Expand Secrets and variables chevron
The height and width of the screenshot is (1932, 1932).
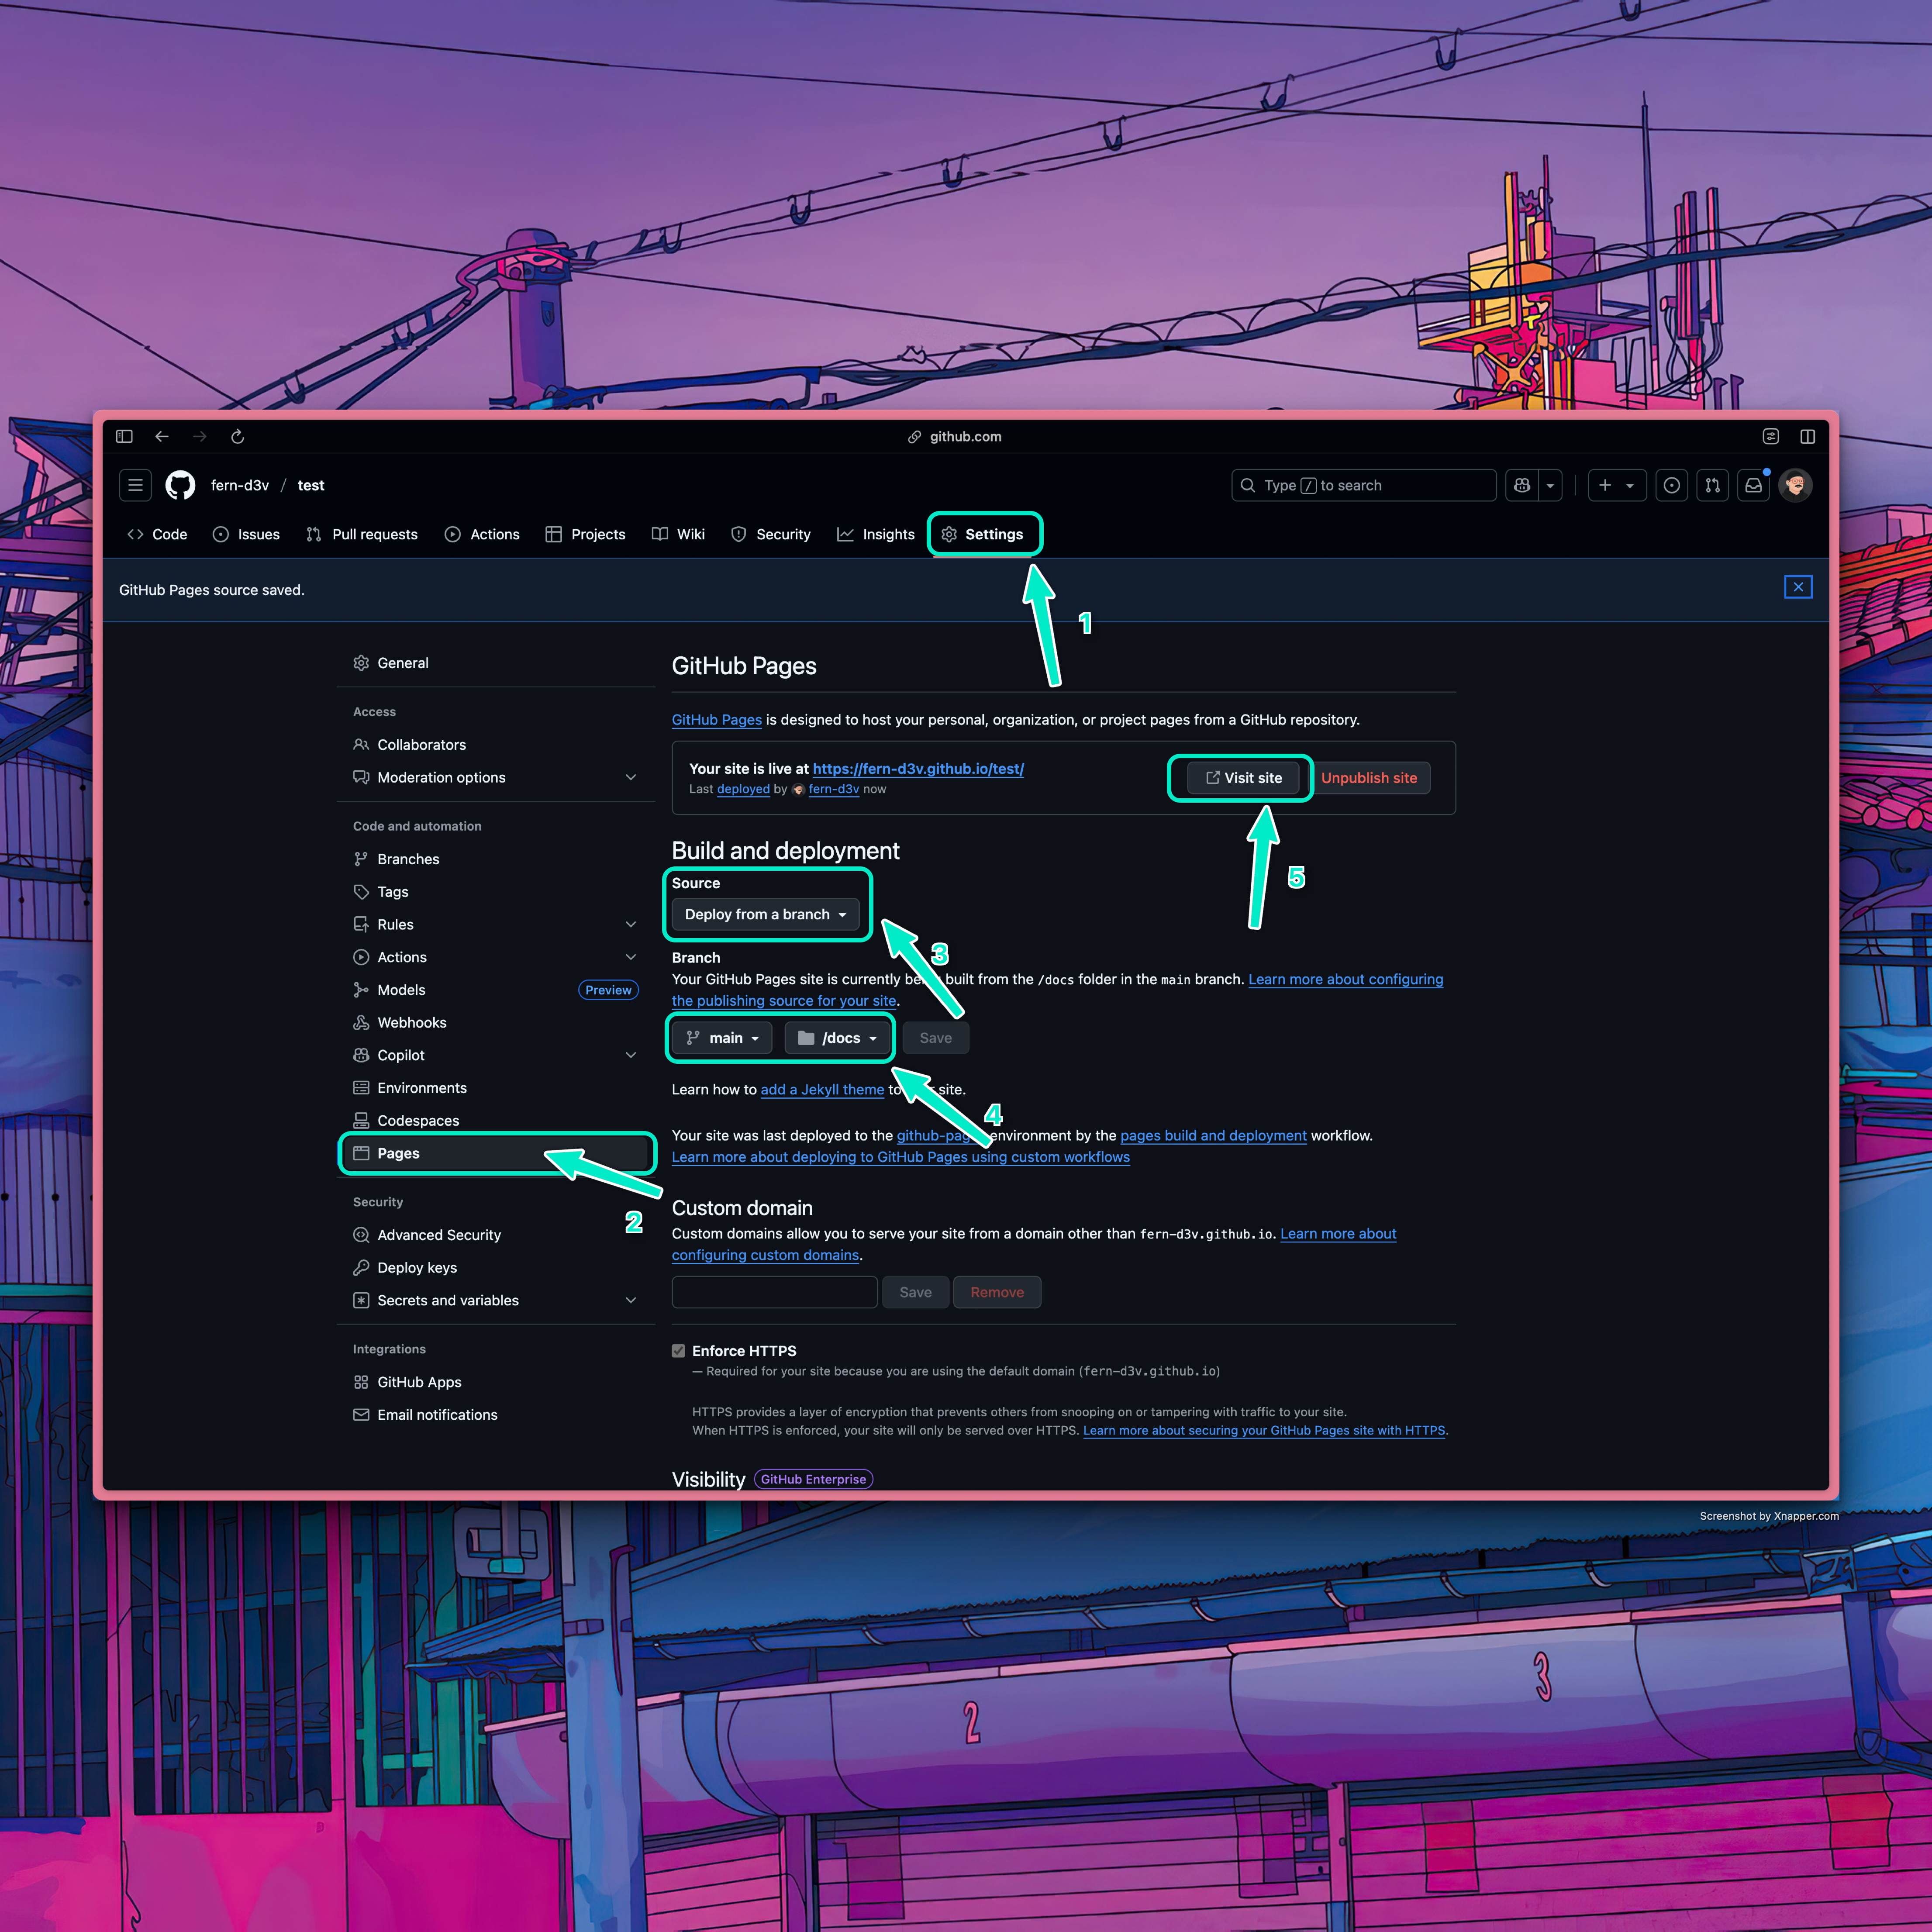tap(631, 1300)
